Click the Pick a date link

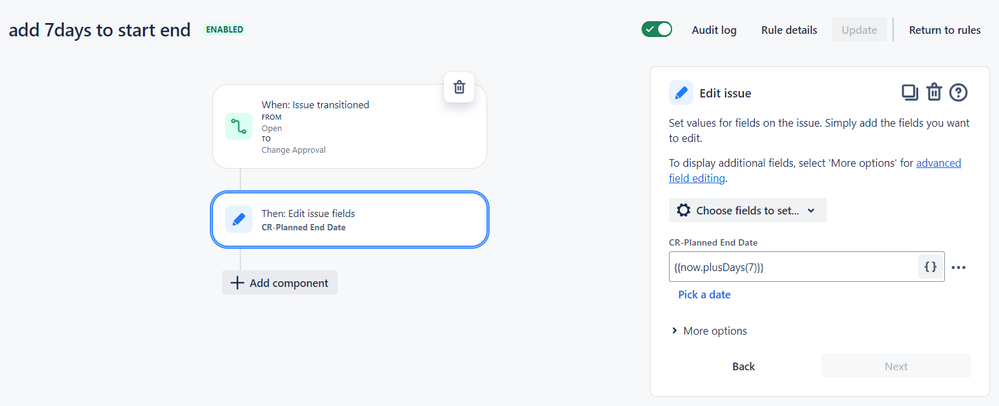click(704, 294)
